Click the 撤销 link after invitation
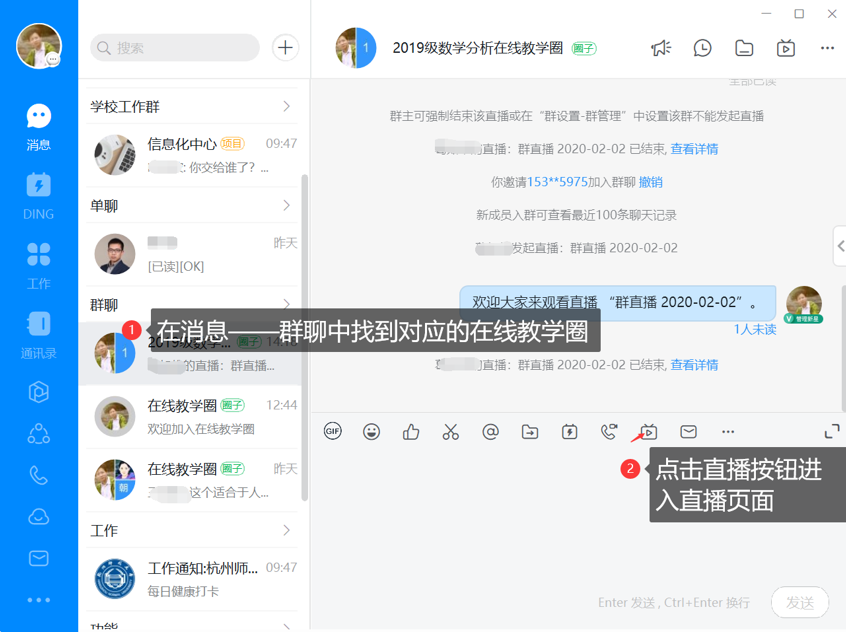The image size is (846, 633). pos(650,182)
